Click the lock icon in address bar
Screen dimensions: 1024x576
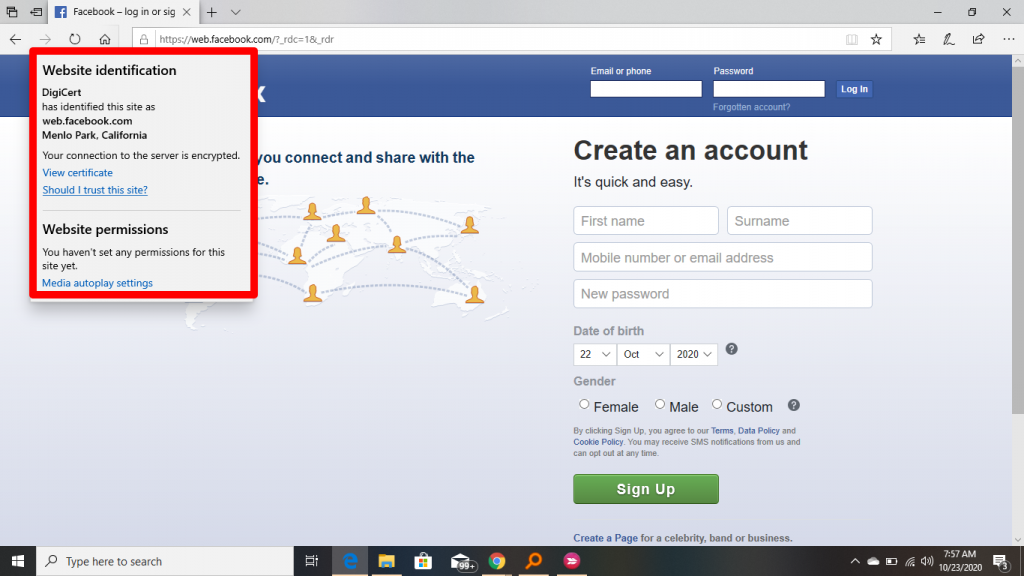144,40
